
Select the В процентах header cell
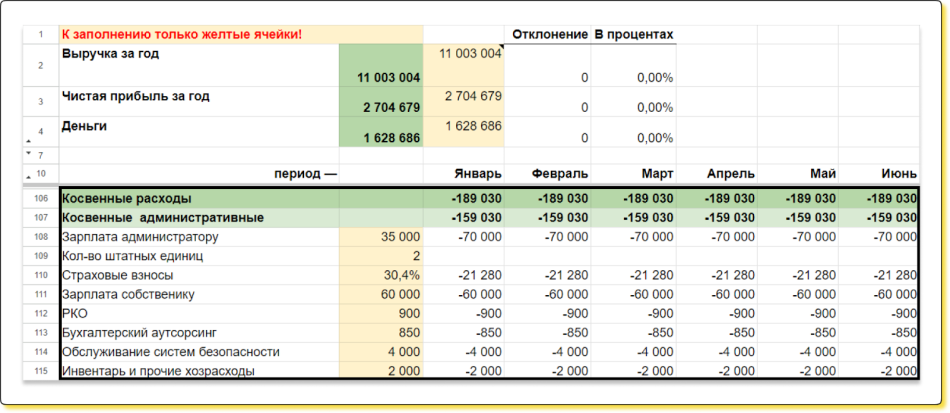[634, 35]
